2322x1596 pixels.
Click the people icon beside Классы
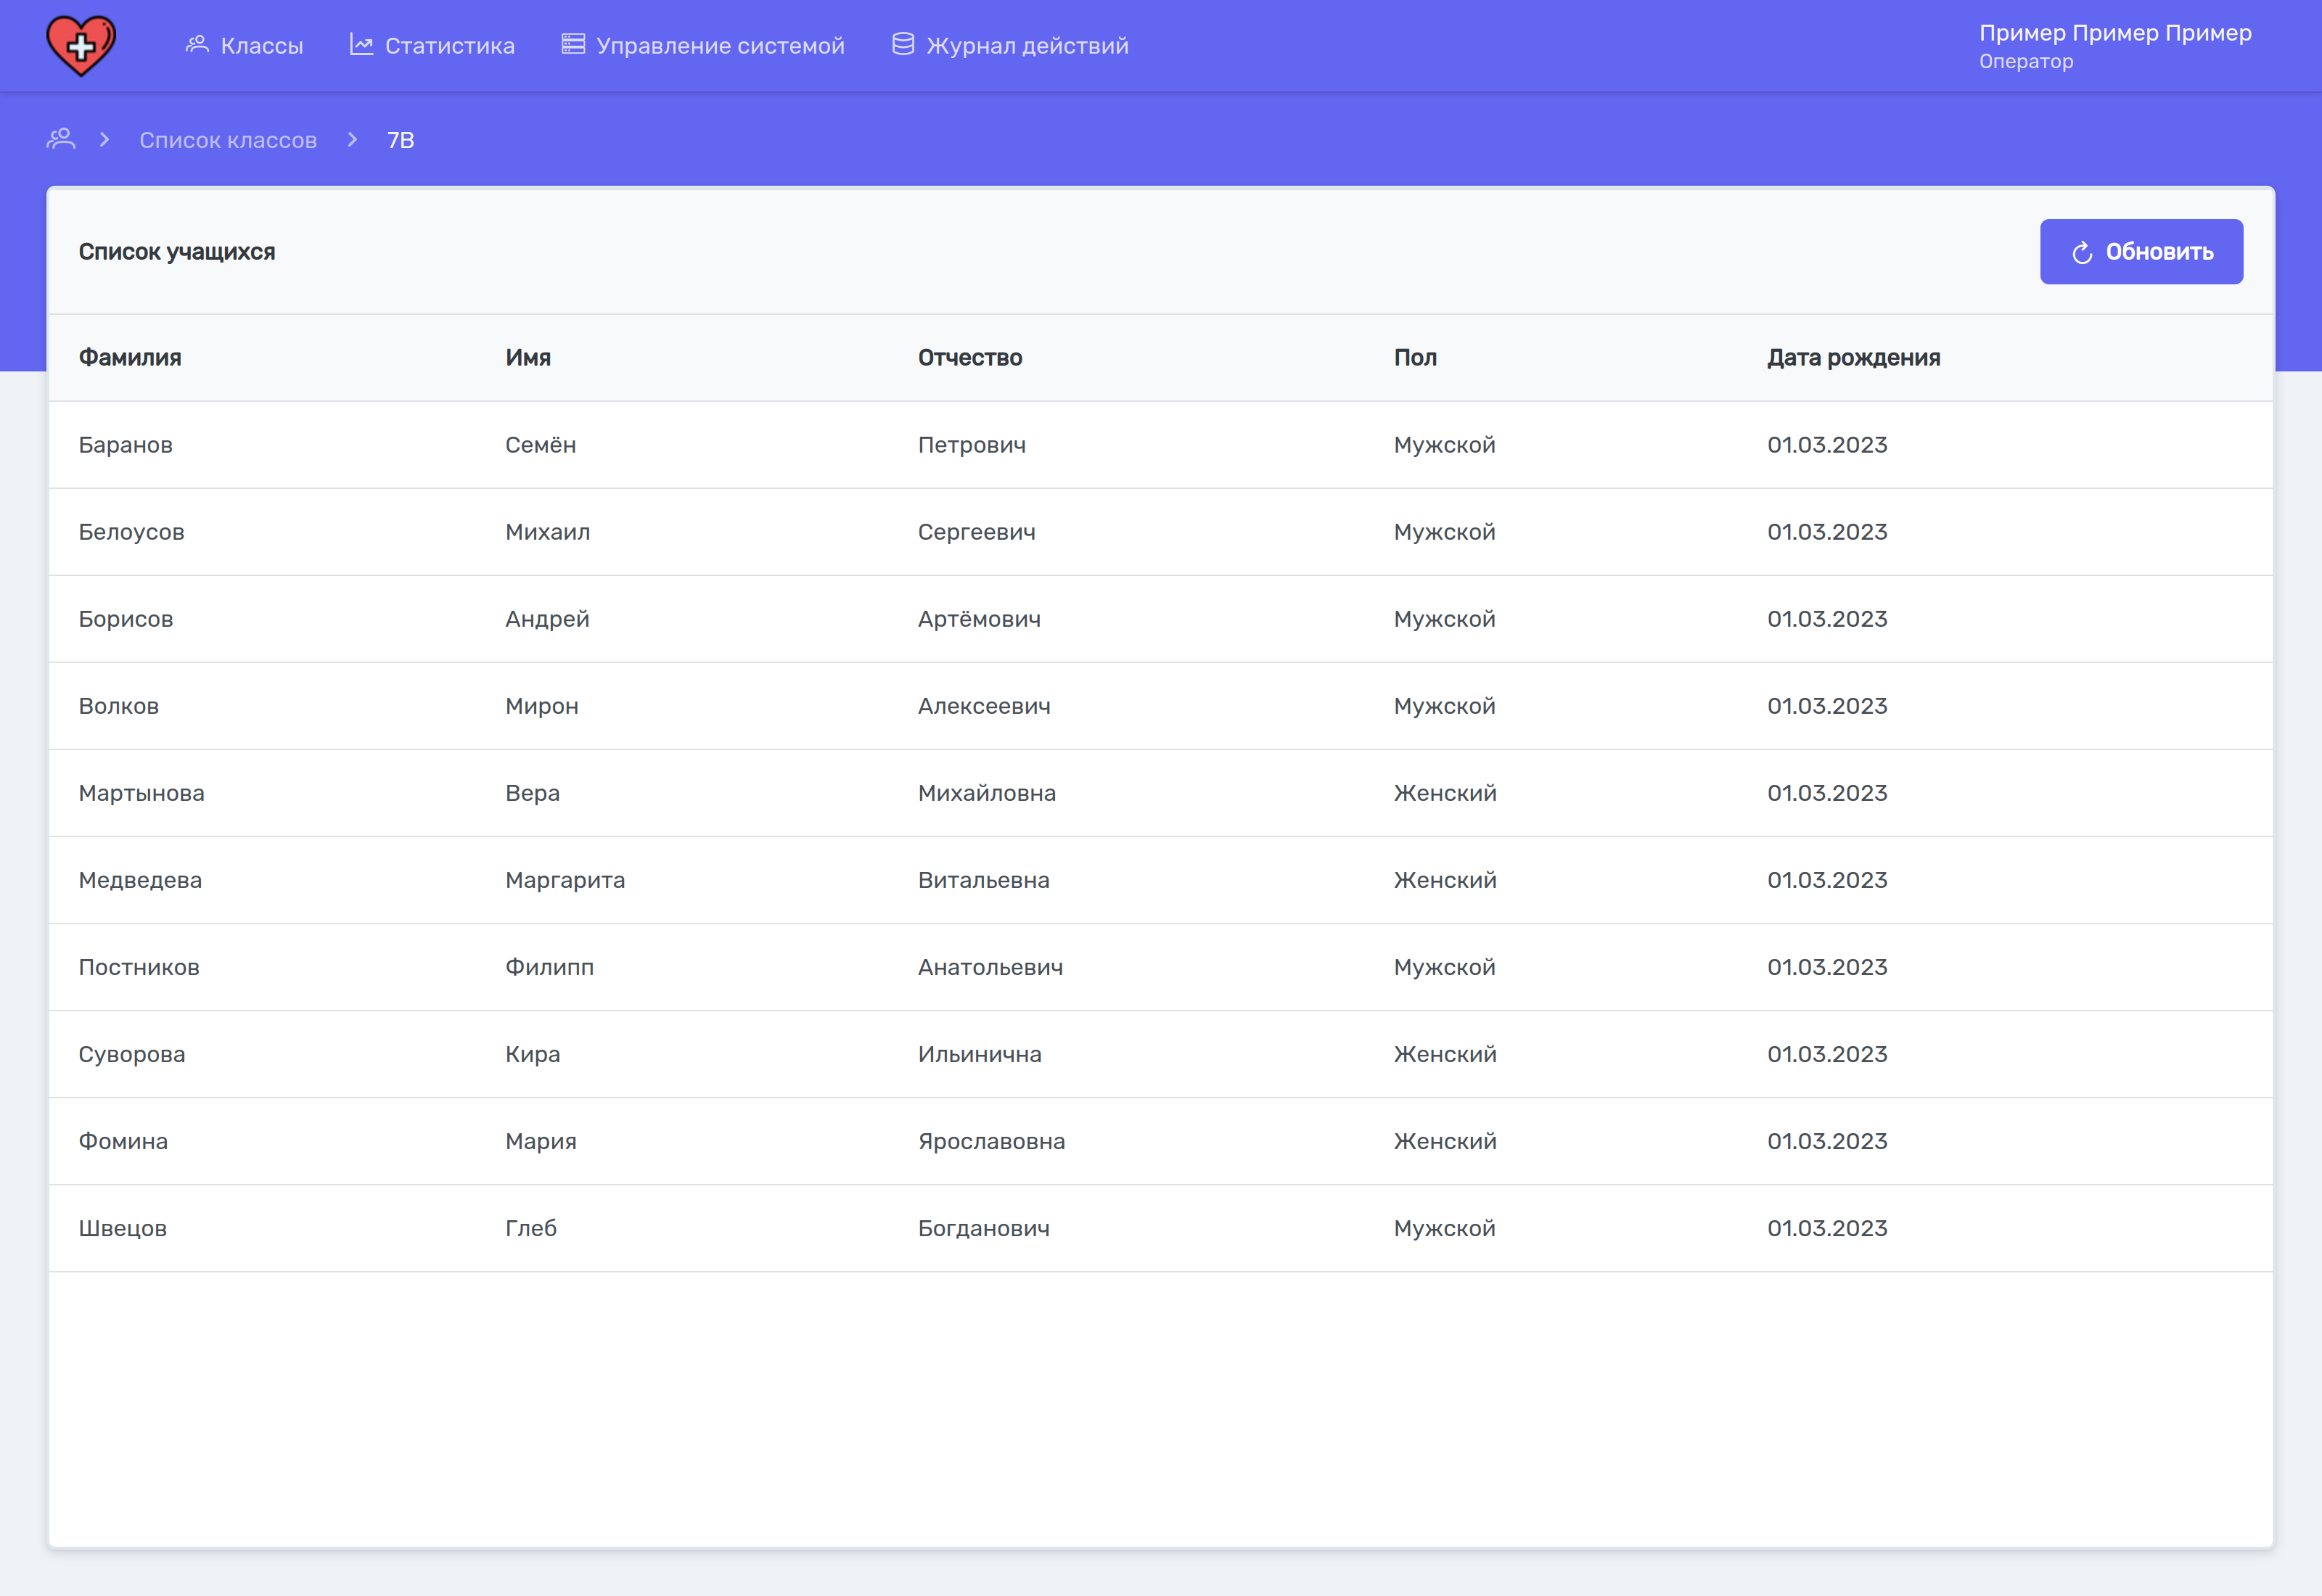point(197,45)
